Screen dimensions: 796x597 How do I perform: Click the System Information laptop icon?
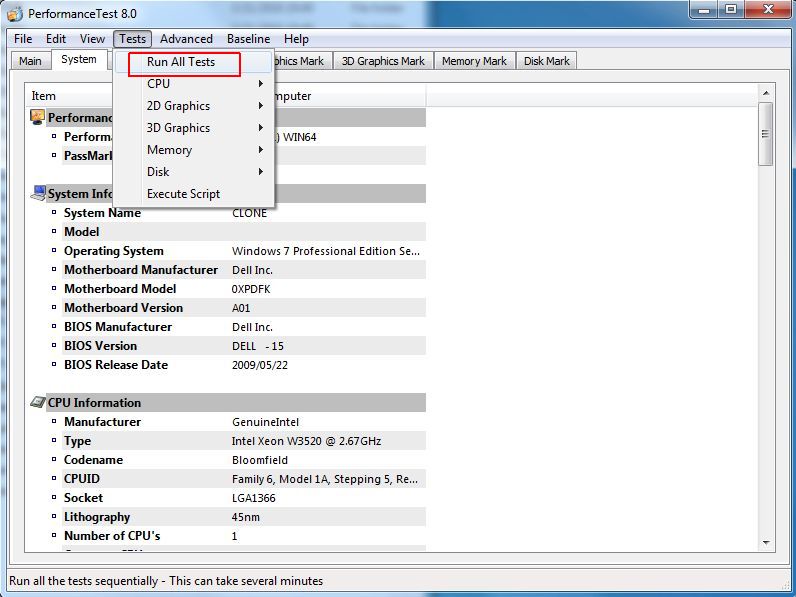coord(38,193)
